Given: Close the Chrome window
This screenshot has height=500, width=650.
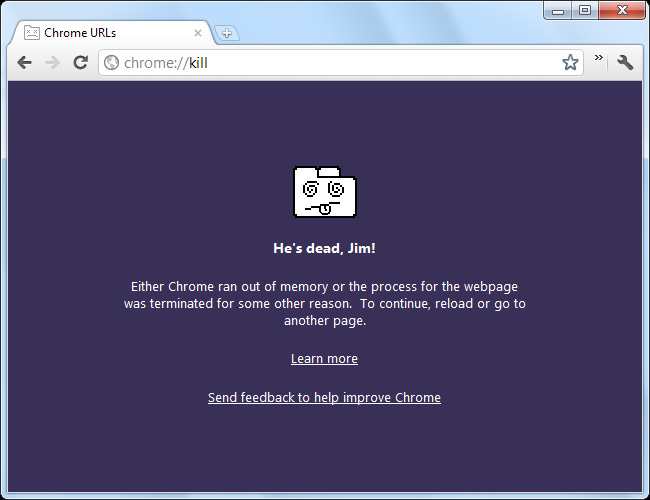Looking at the screenshot, I should click(622, 10).
